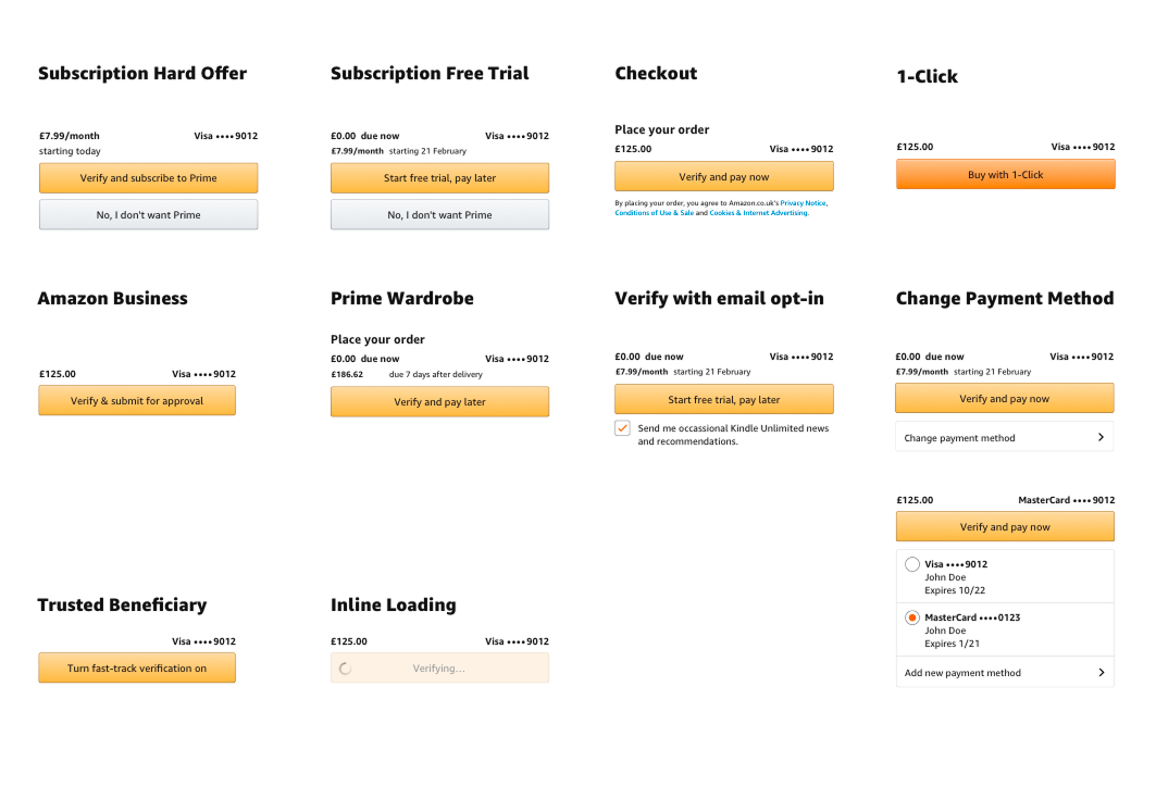Decline Prime with No, I don't want Prime

click(148, 213)
